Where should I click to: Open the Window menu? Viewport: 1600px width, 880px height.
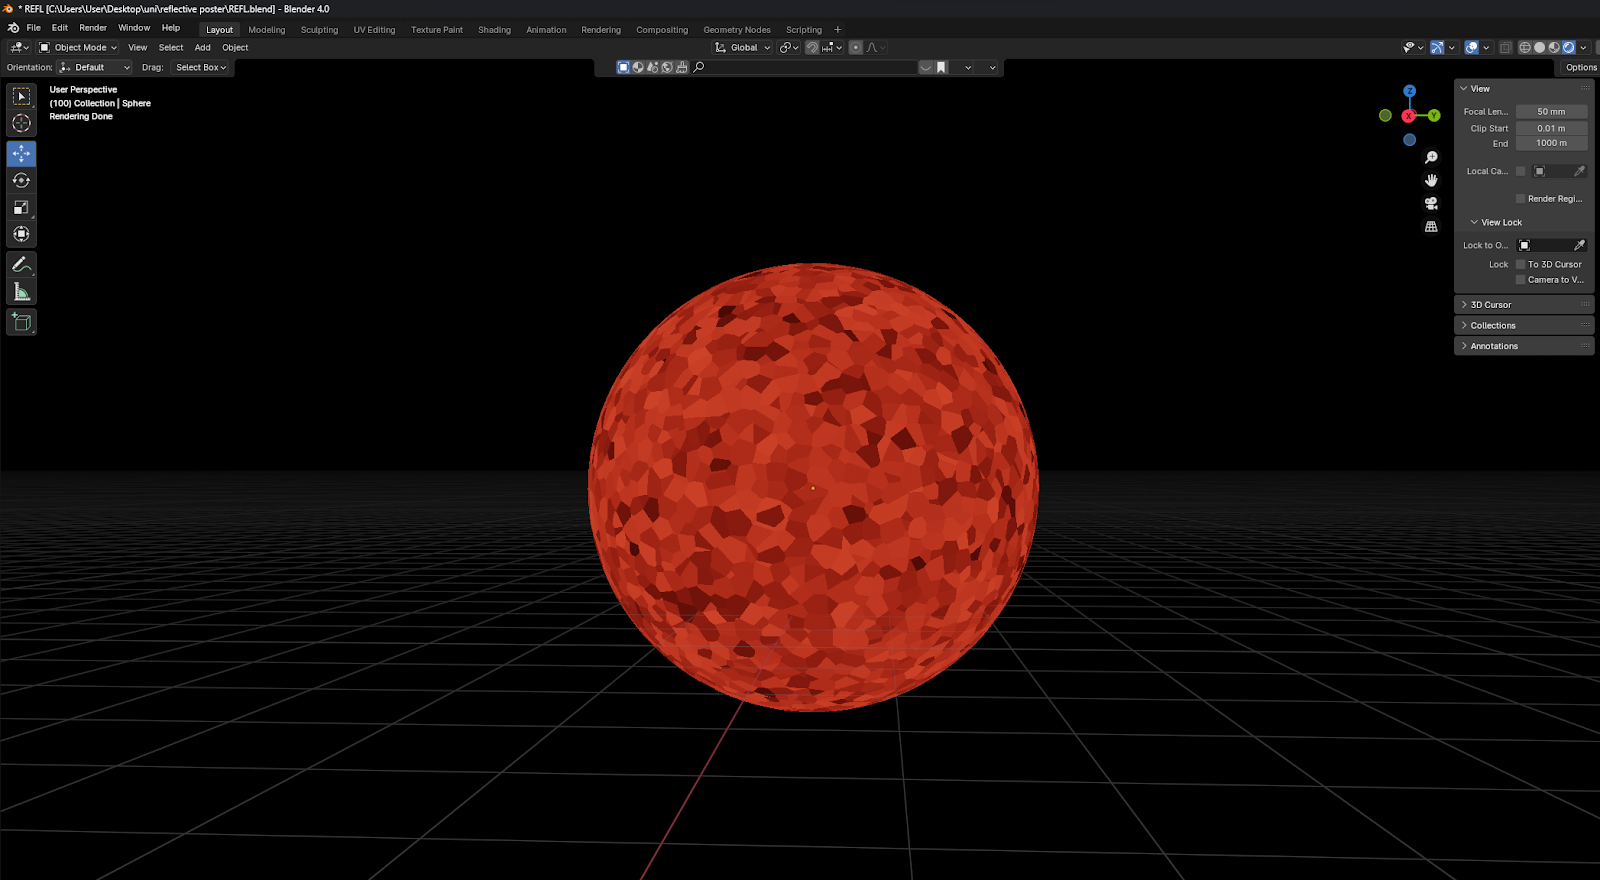pyautogui.click(x=134, y=28)
